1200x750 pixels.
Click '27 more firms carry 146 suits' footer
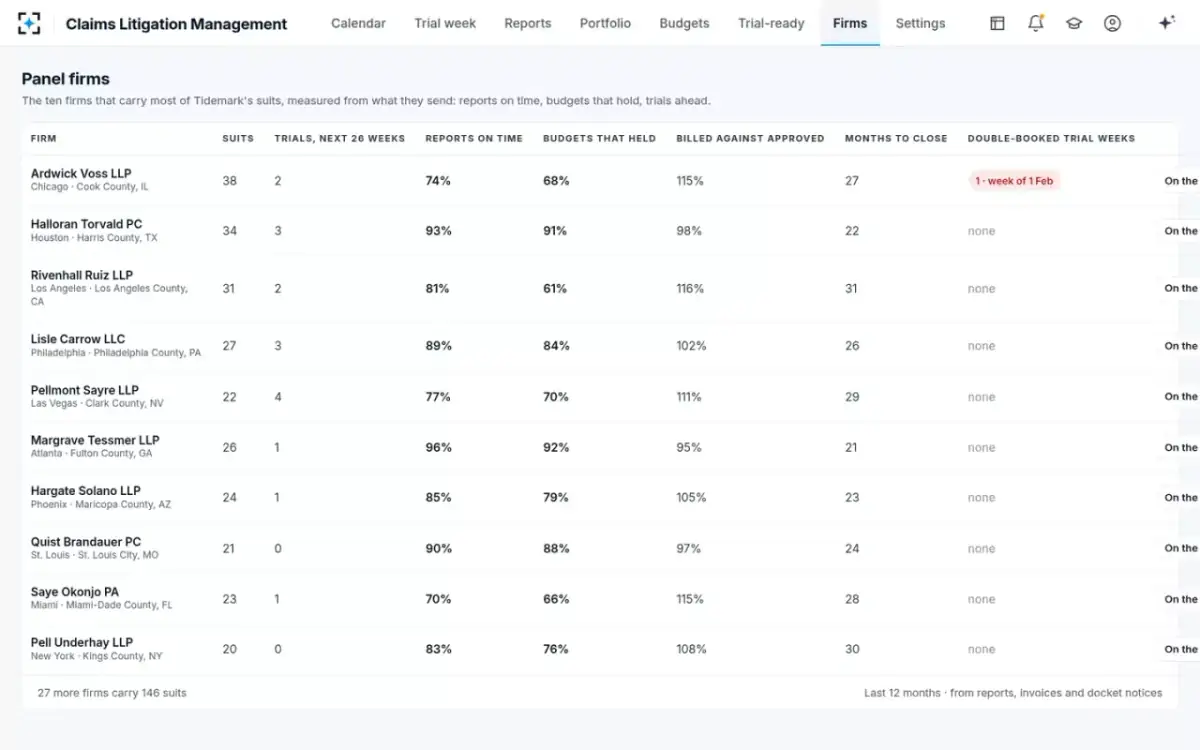click(112, 692)
